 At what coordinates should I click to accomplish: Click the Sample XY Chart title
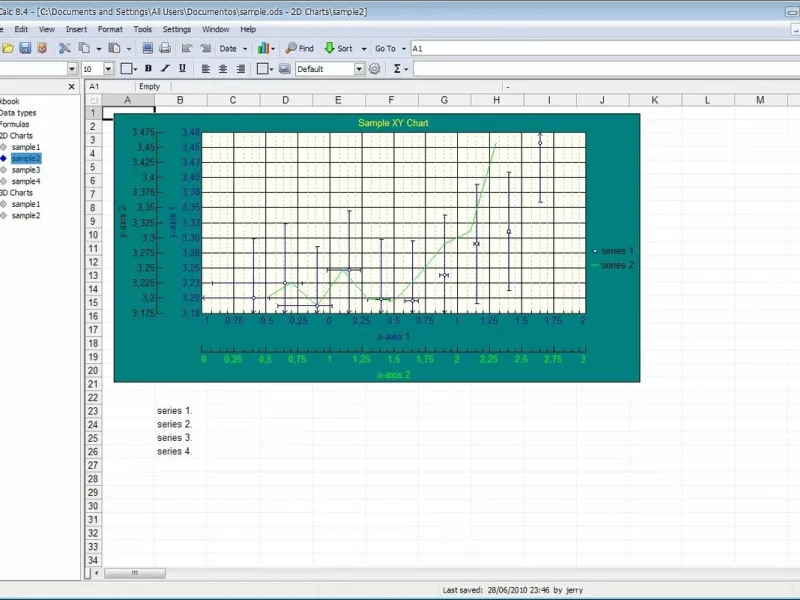click(x=393, y=123)
